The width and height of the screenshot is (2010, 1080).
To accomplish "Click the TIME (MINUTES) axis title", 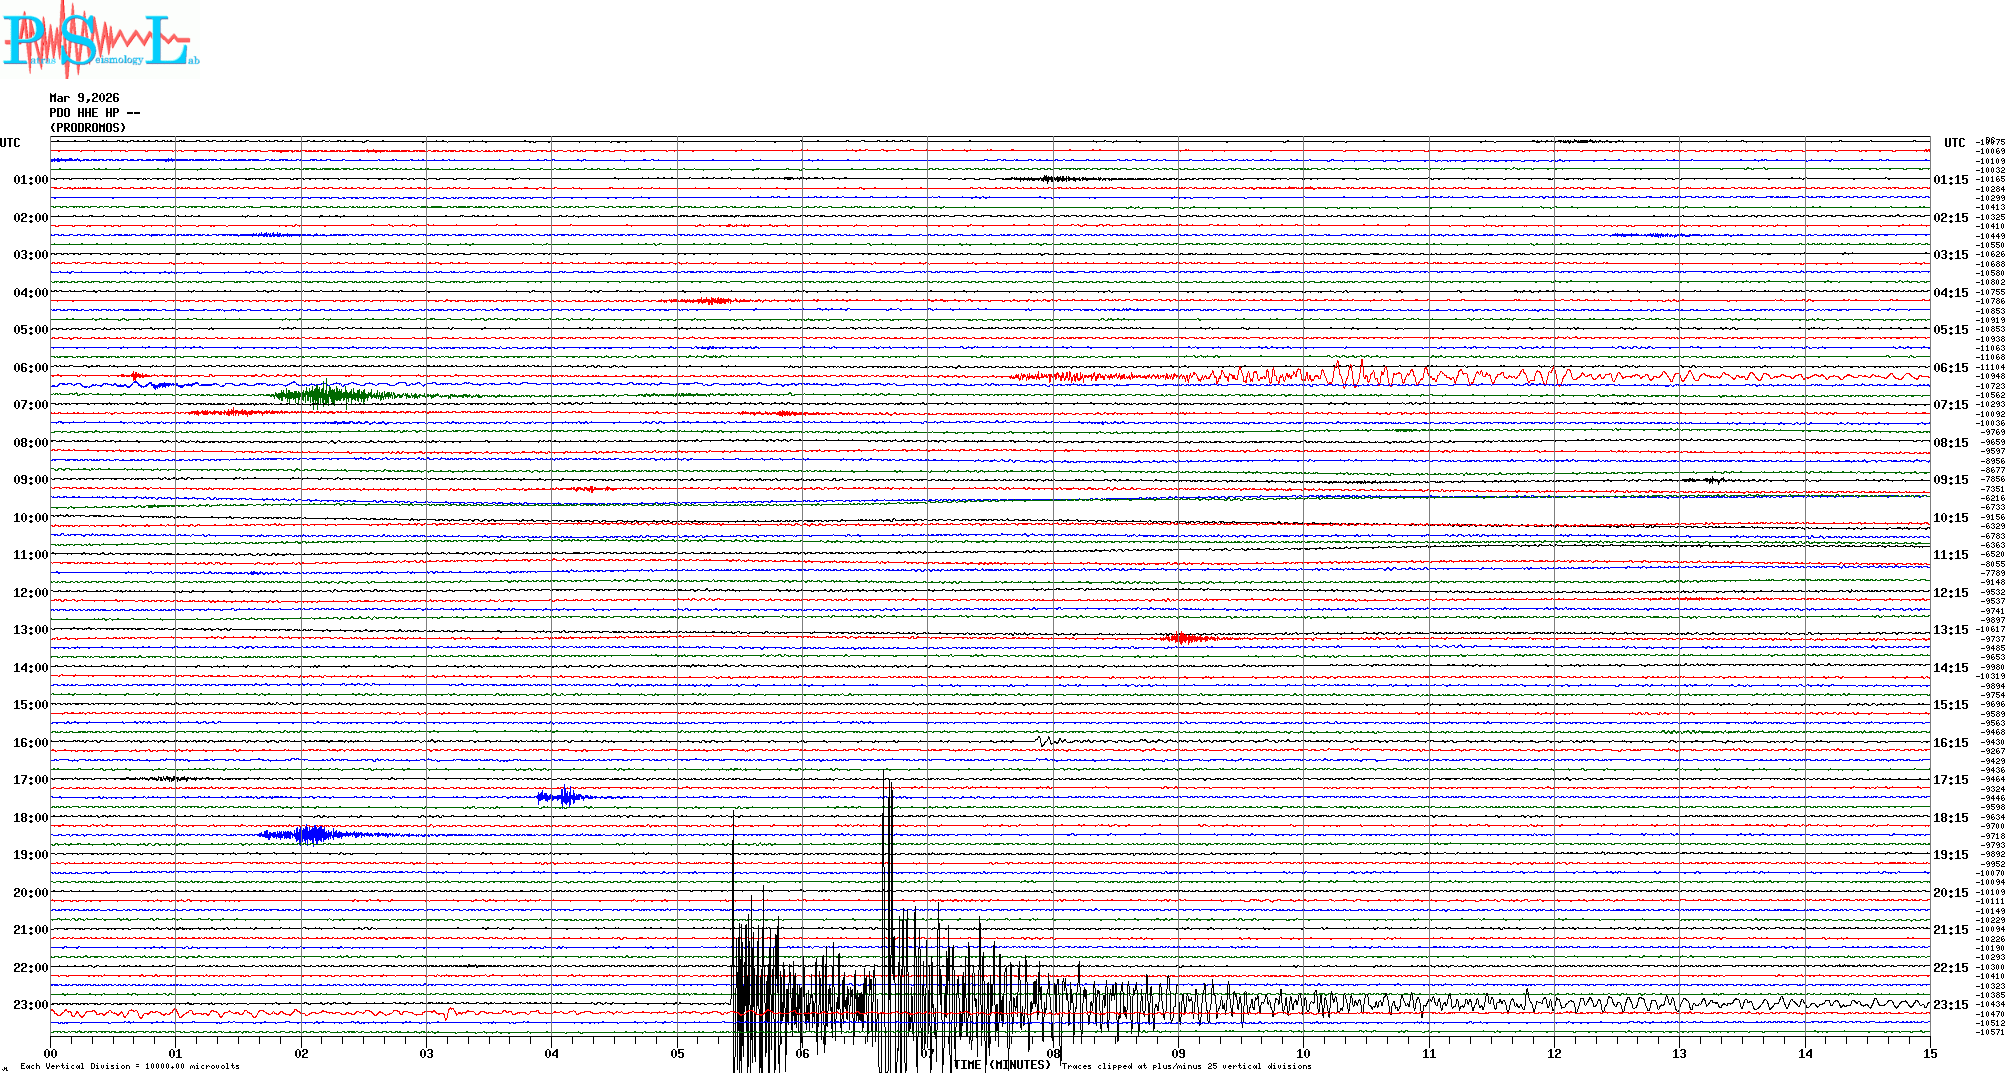I will click(x=1002, y=1065).
